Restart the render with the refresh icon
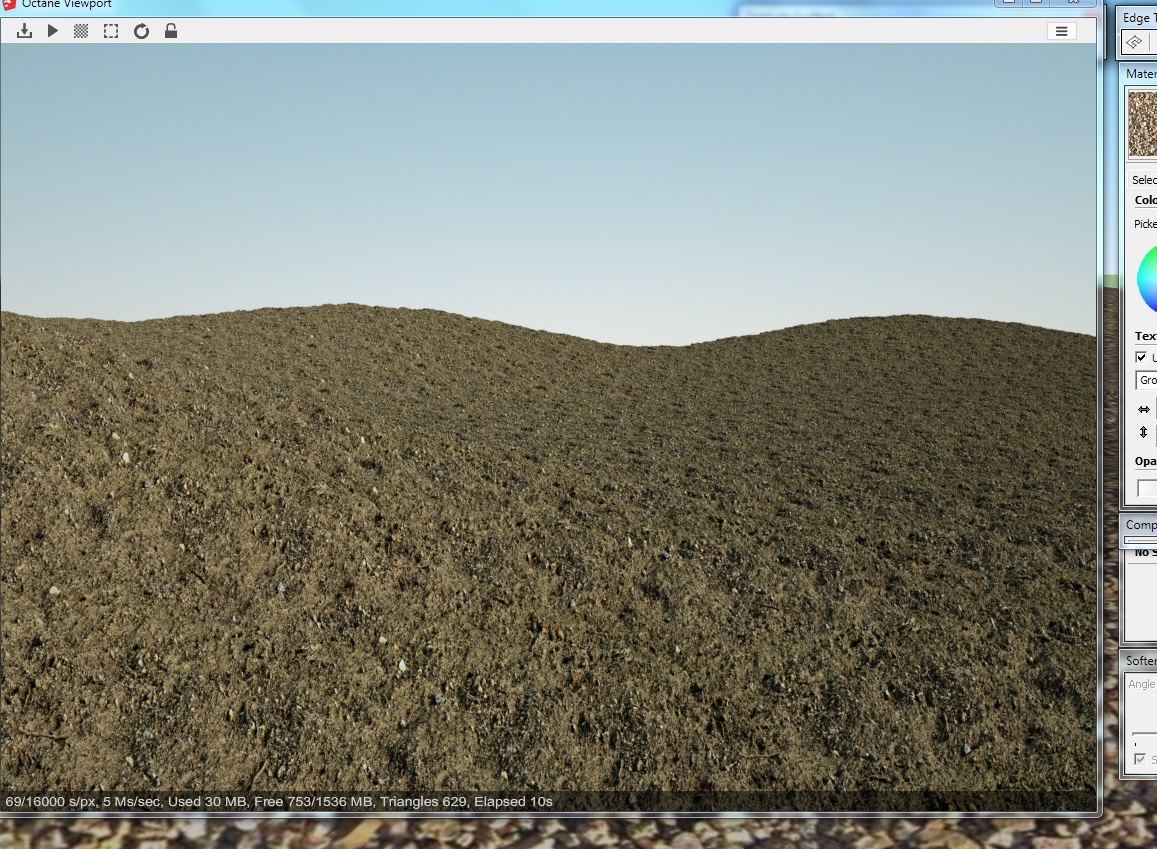 click(141, 31)
